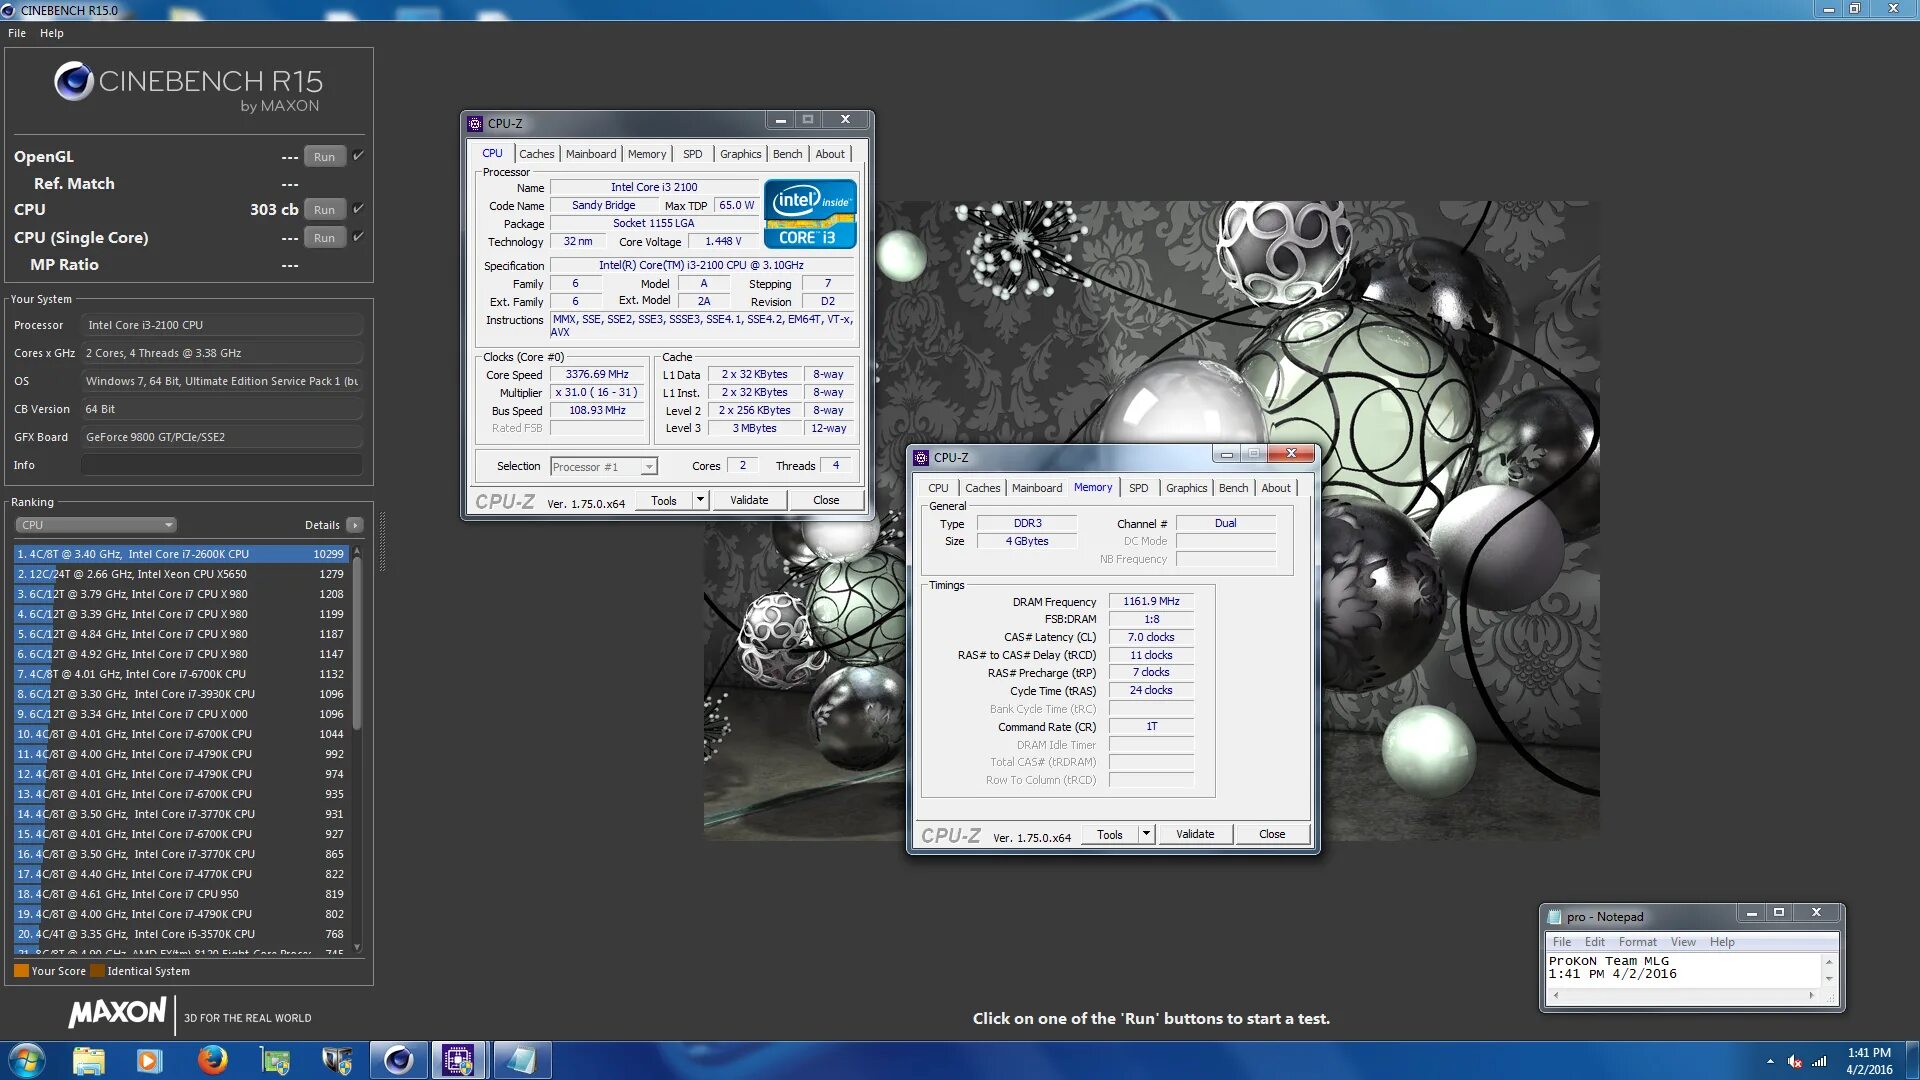
Task: Click the volume icon in system tray
Action: 1795,1061
